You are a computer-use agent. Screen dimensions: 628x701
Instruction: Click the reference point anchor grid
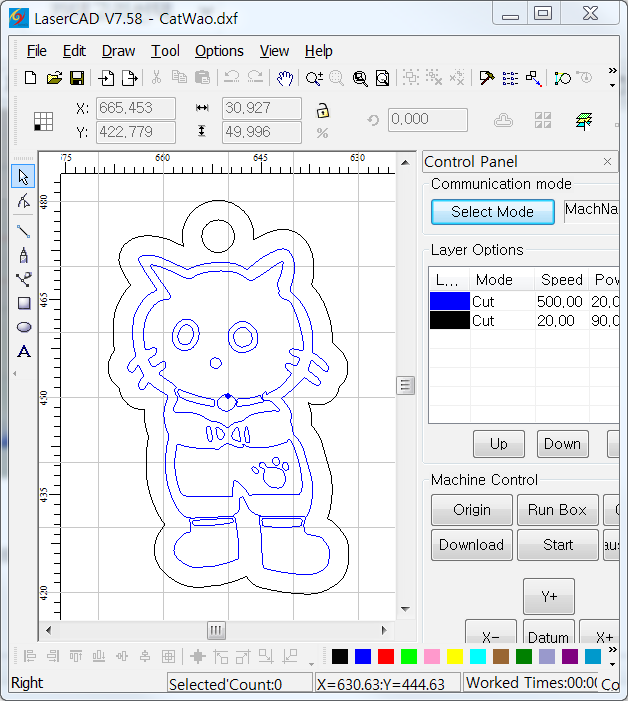click(x=43, y=121)
